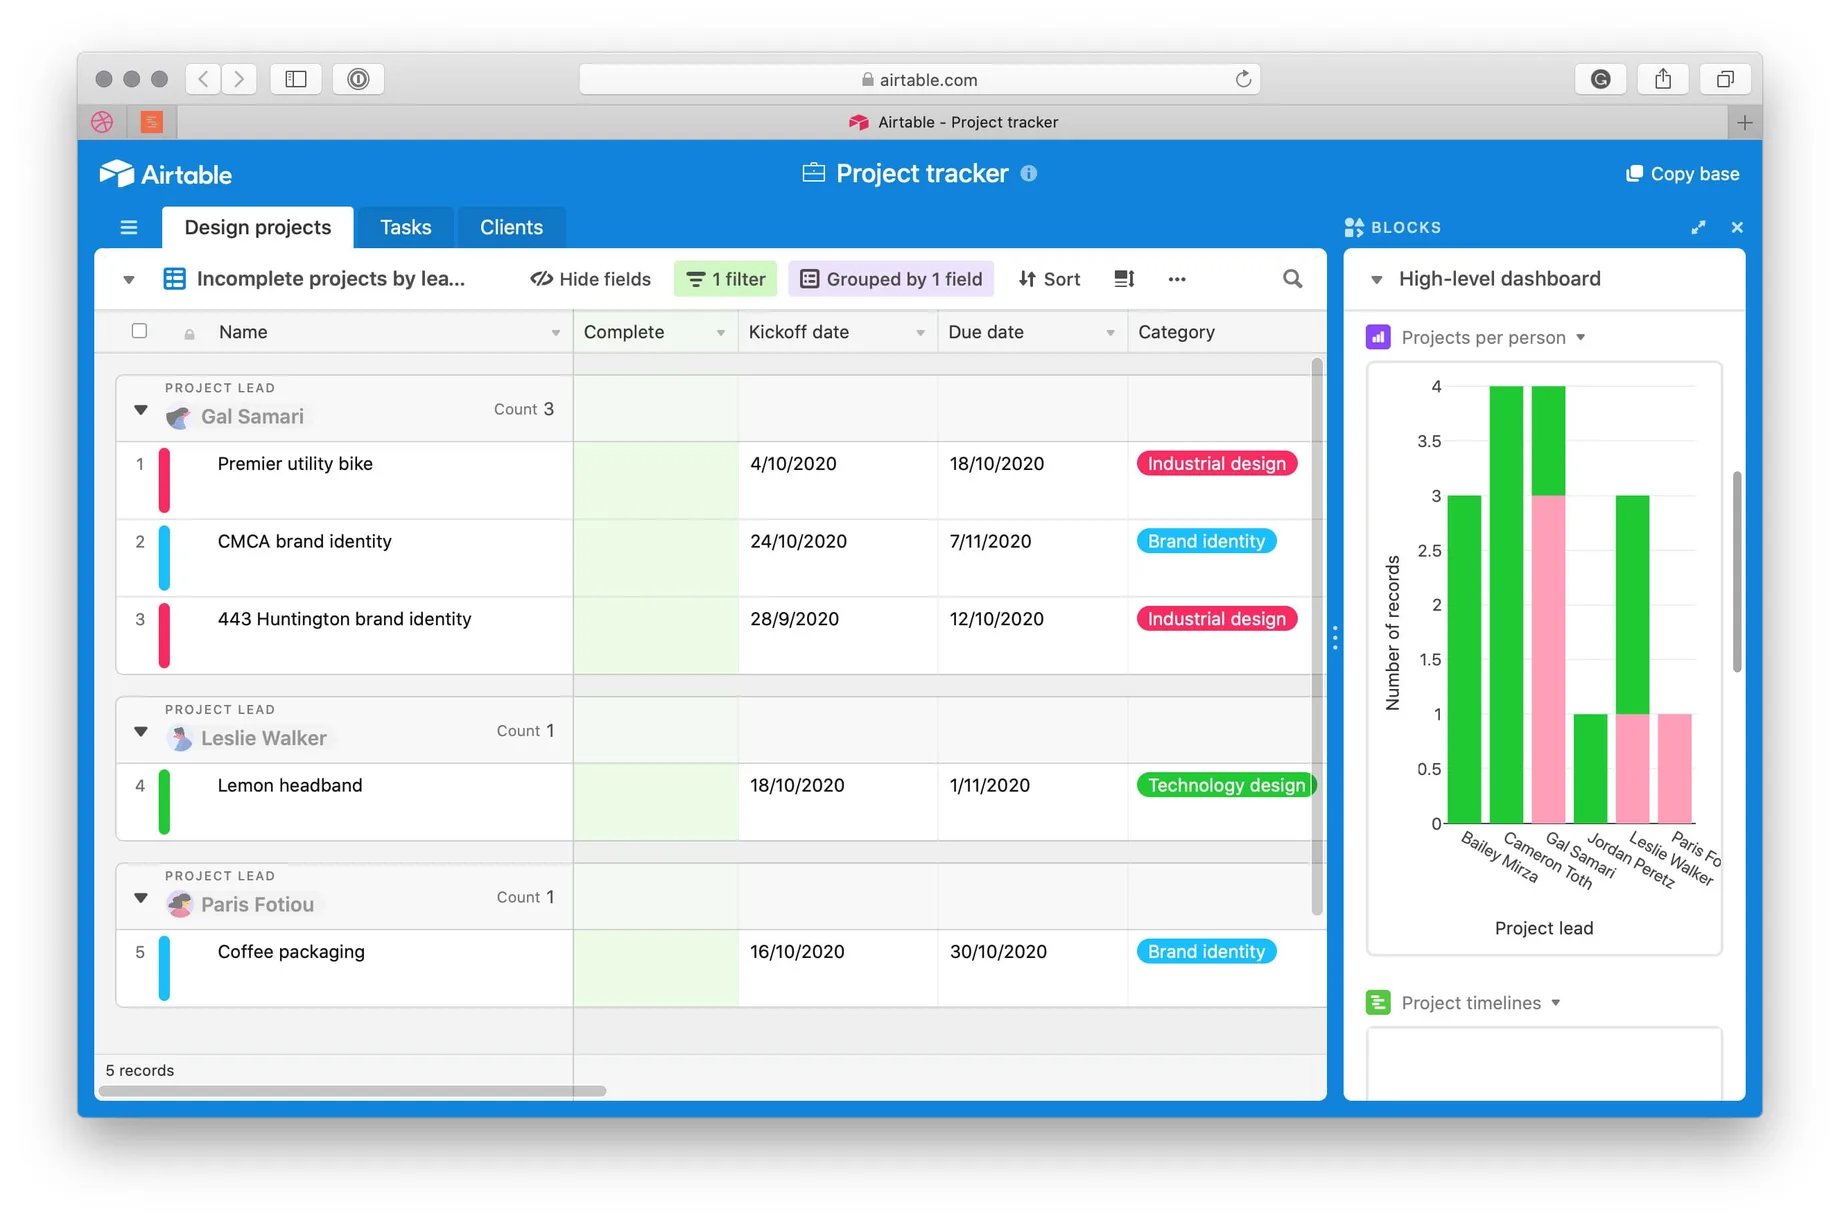The height and width of the screenshot is (1220, 1840).
Task: Open row height options icon
Action: tap(1124, 279)
